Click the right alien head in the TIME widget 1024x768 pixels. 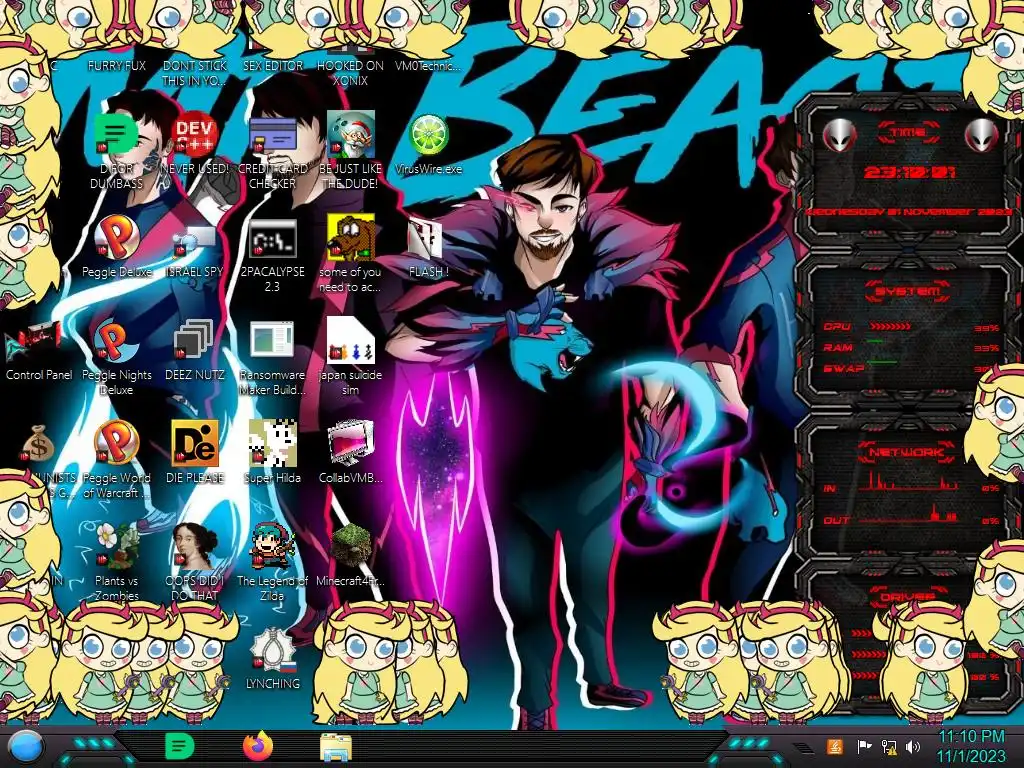point(982,135)
